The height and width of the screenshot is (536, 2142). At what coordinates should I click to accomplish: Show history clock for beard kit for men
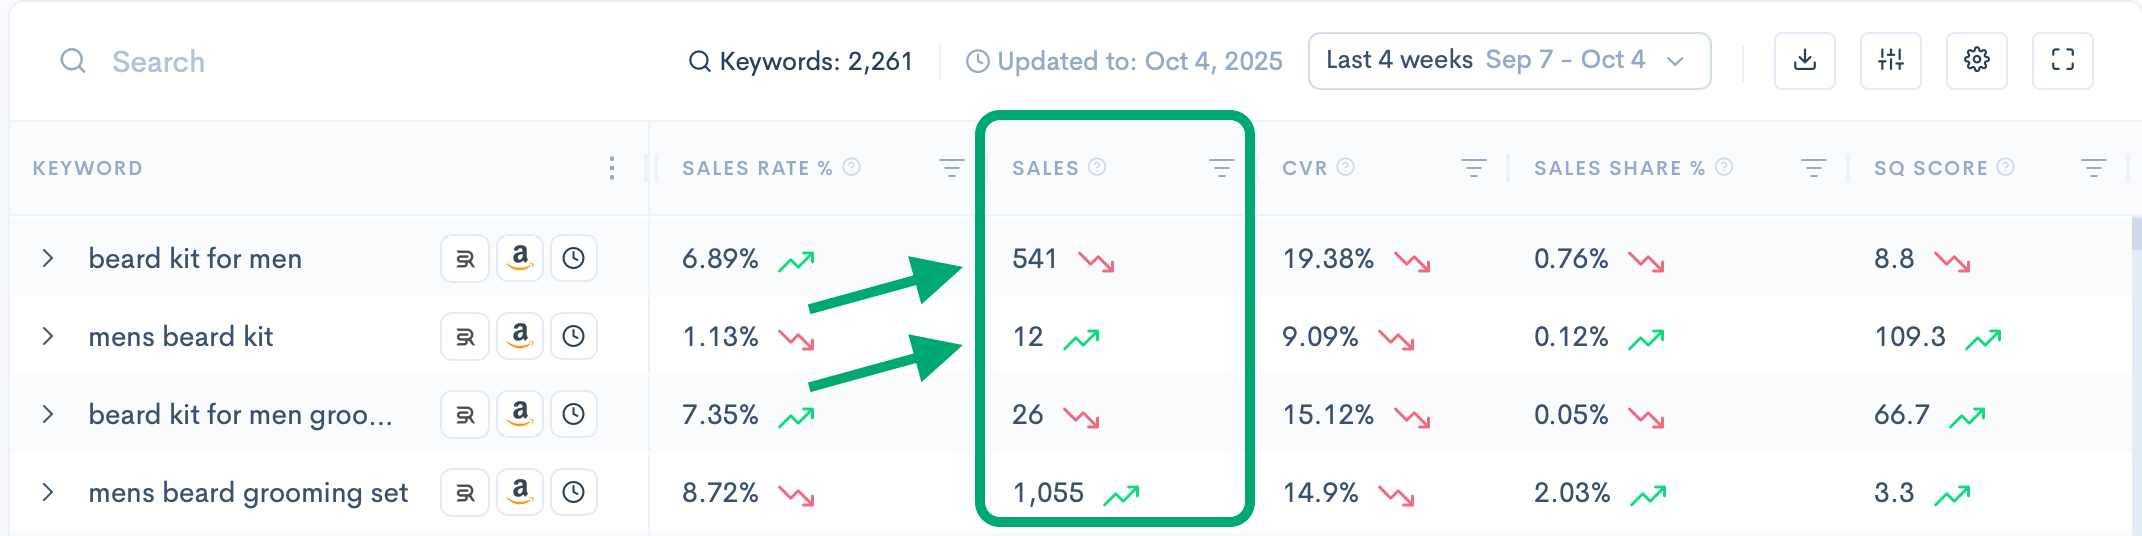coord(573,258)
